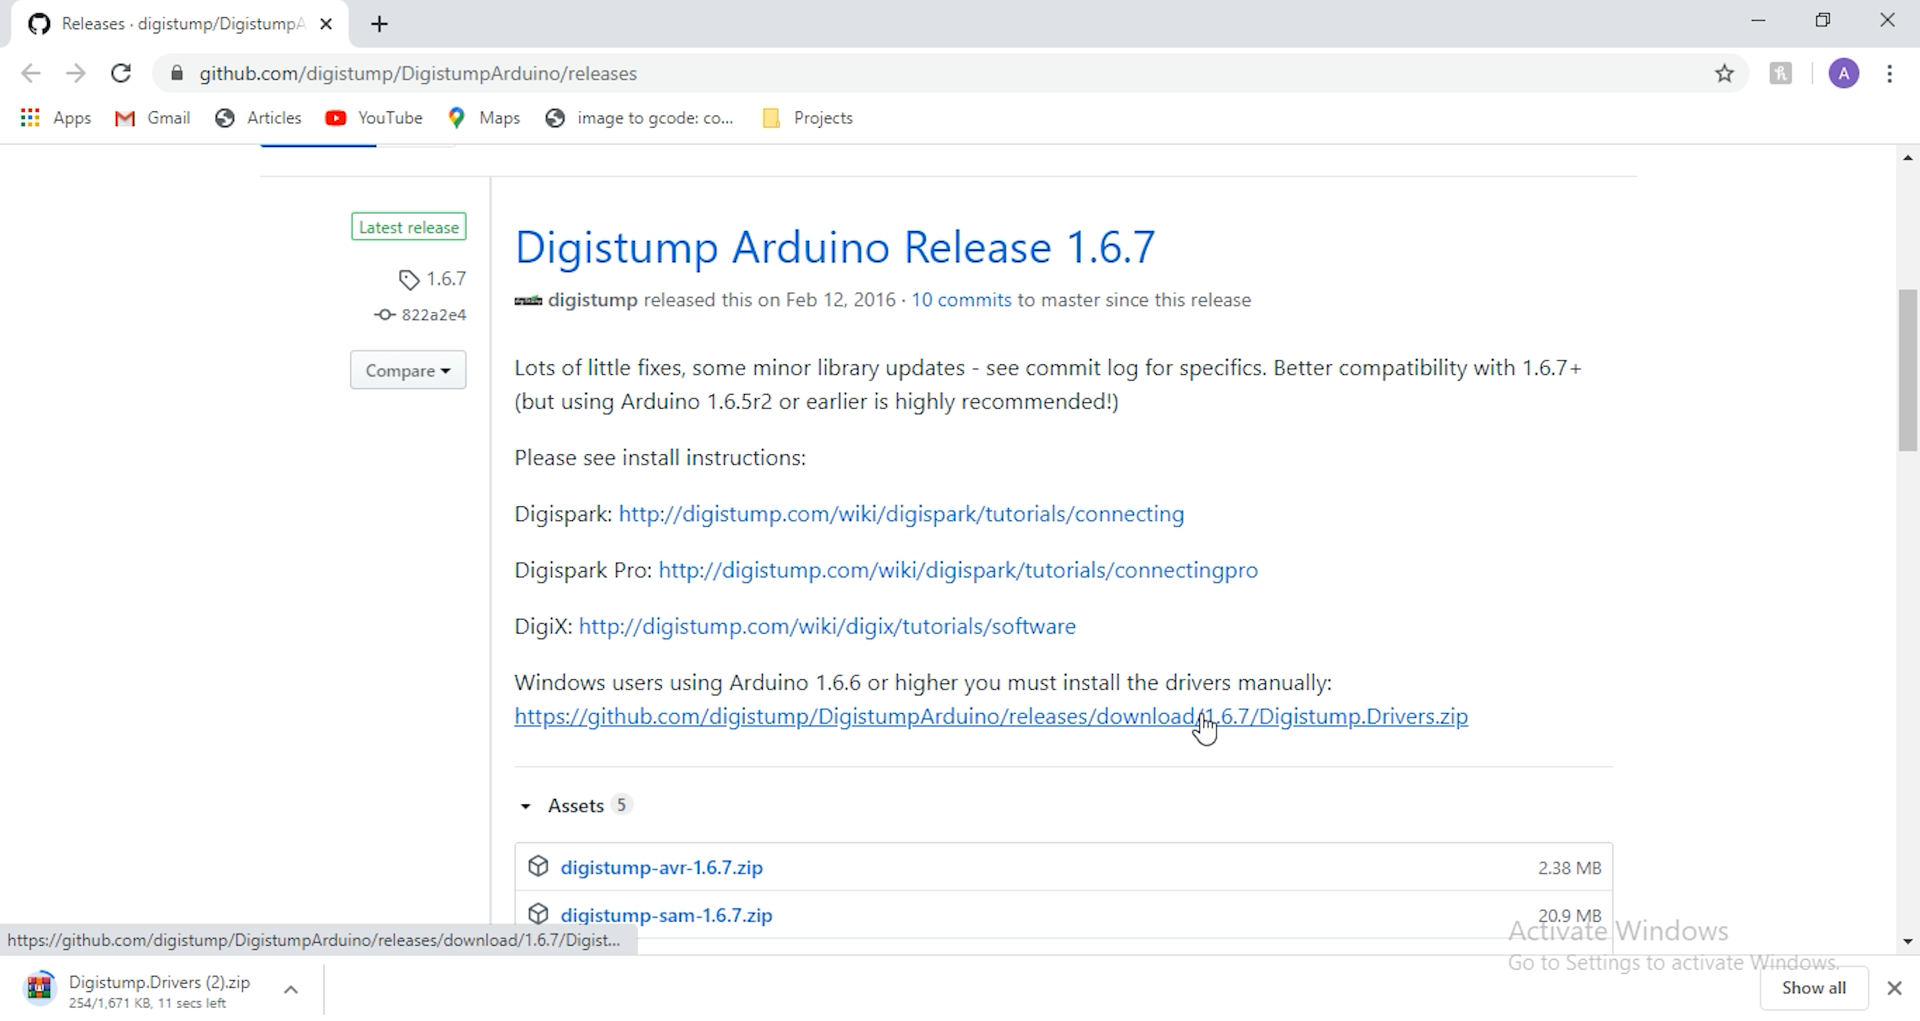Bookmark this page with the star icon
This screenshot has width=1920, height=1021.
point(1725,73)
